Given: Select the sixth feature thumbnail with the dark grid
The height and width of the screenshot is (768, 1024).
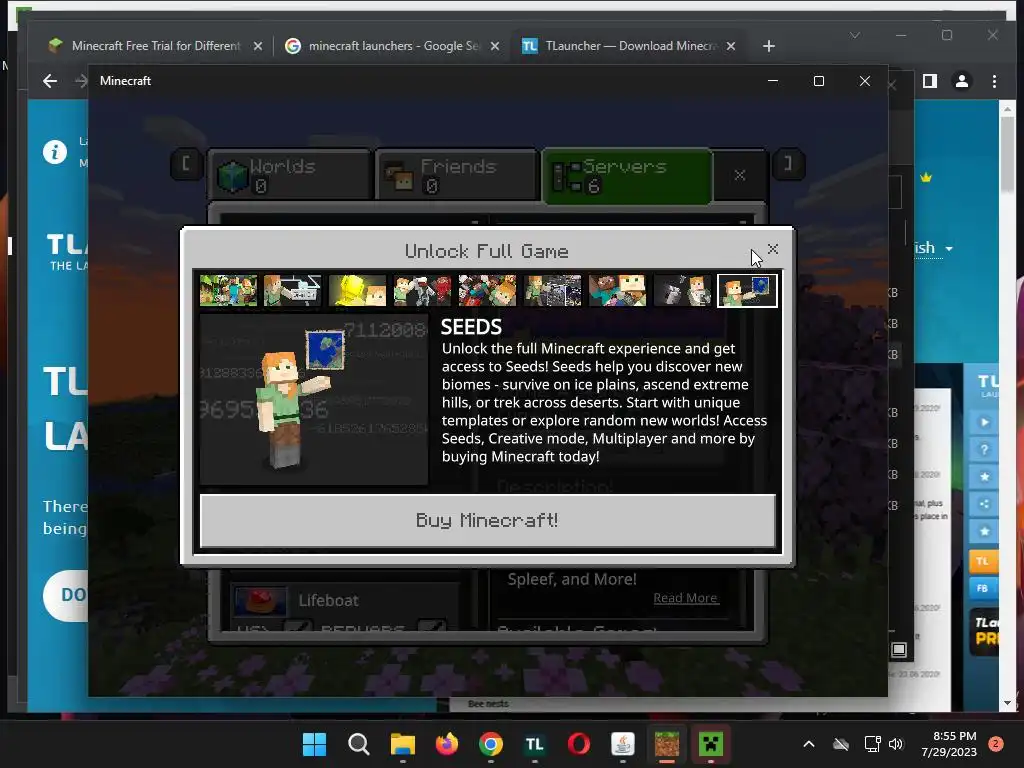Looking at the screenshot, I should point(552,290).
